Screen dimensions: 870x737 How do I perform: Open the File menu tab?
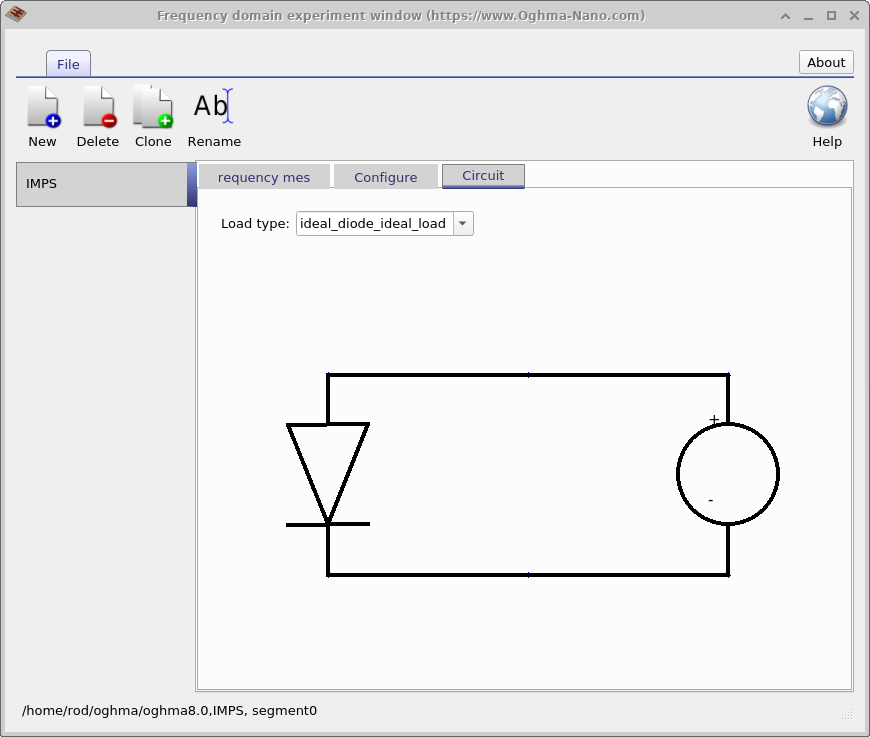tap(68, 63)
